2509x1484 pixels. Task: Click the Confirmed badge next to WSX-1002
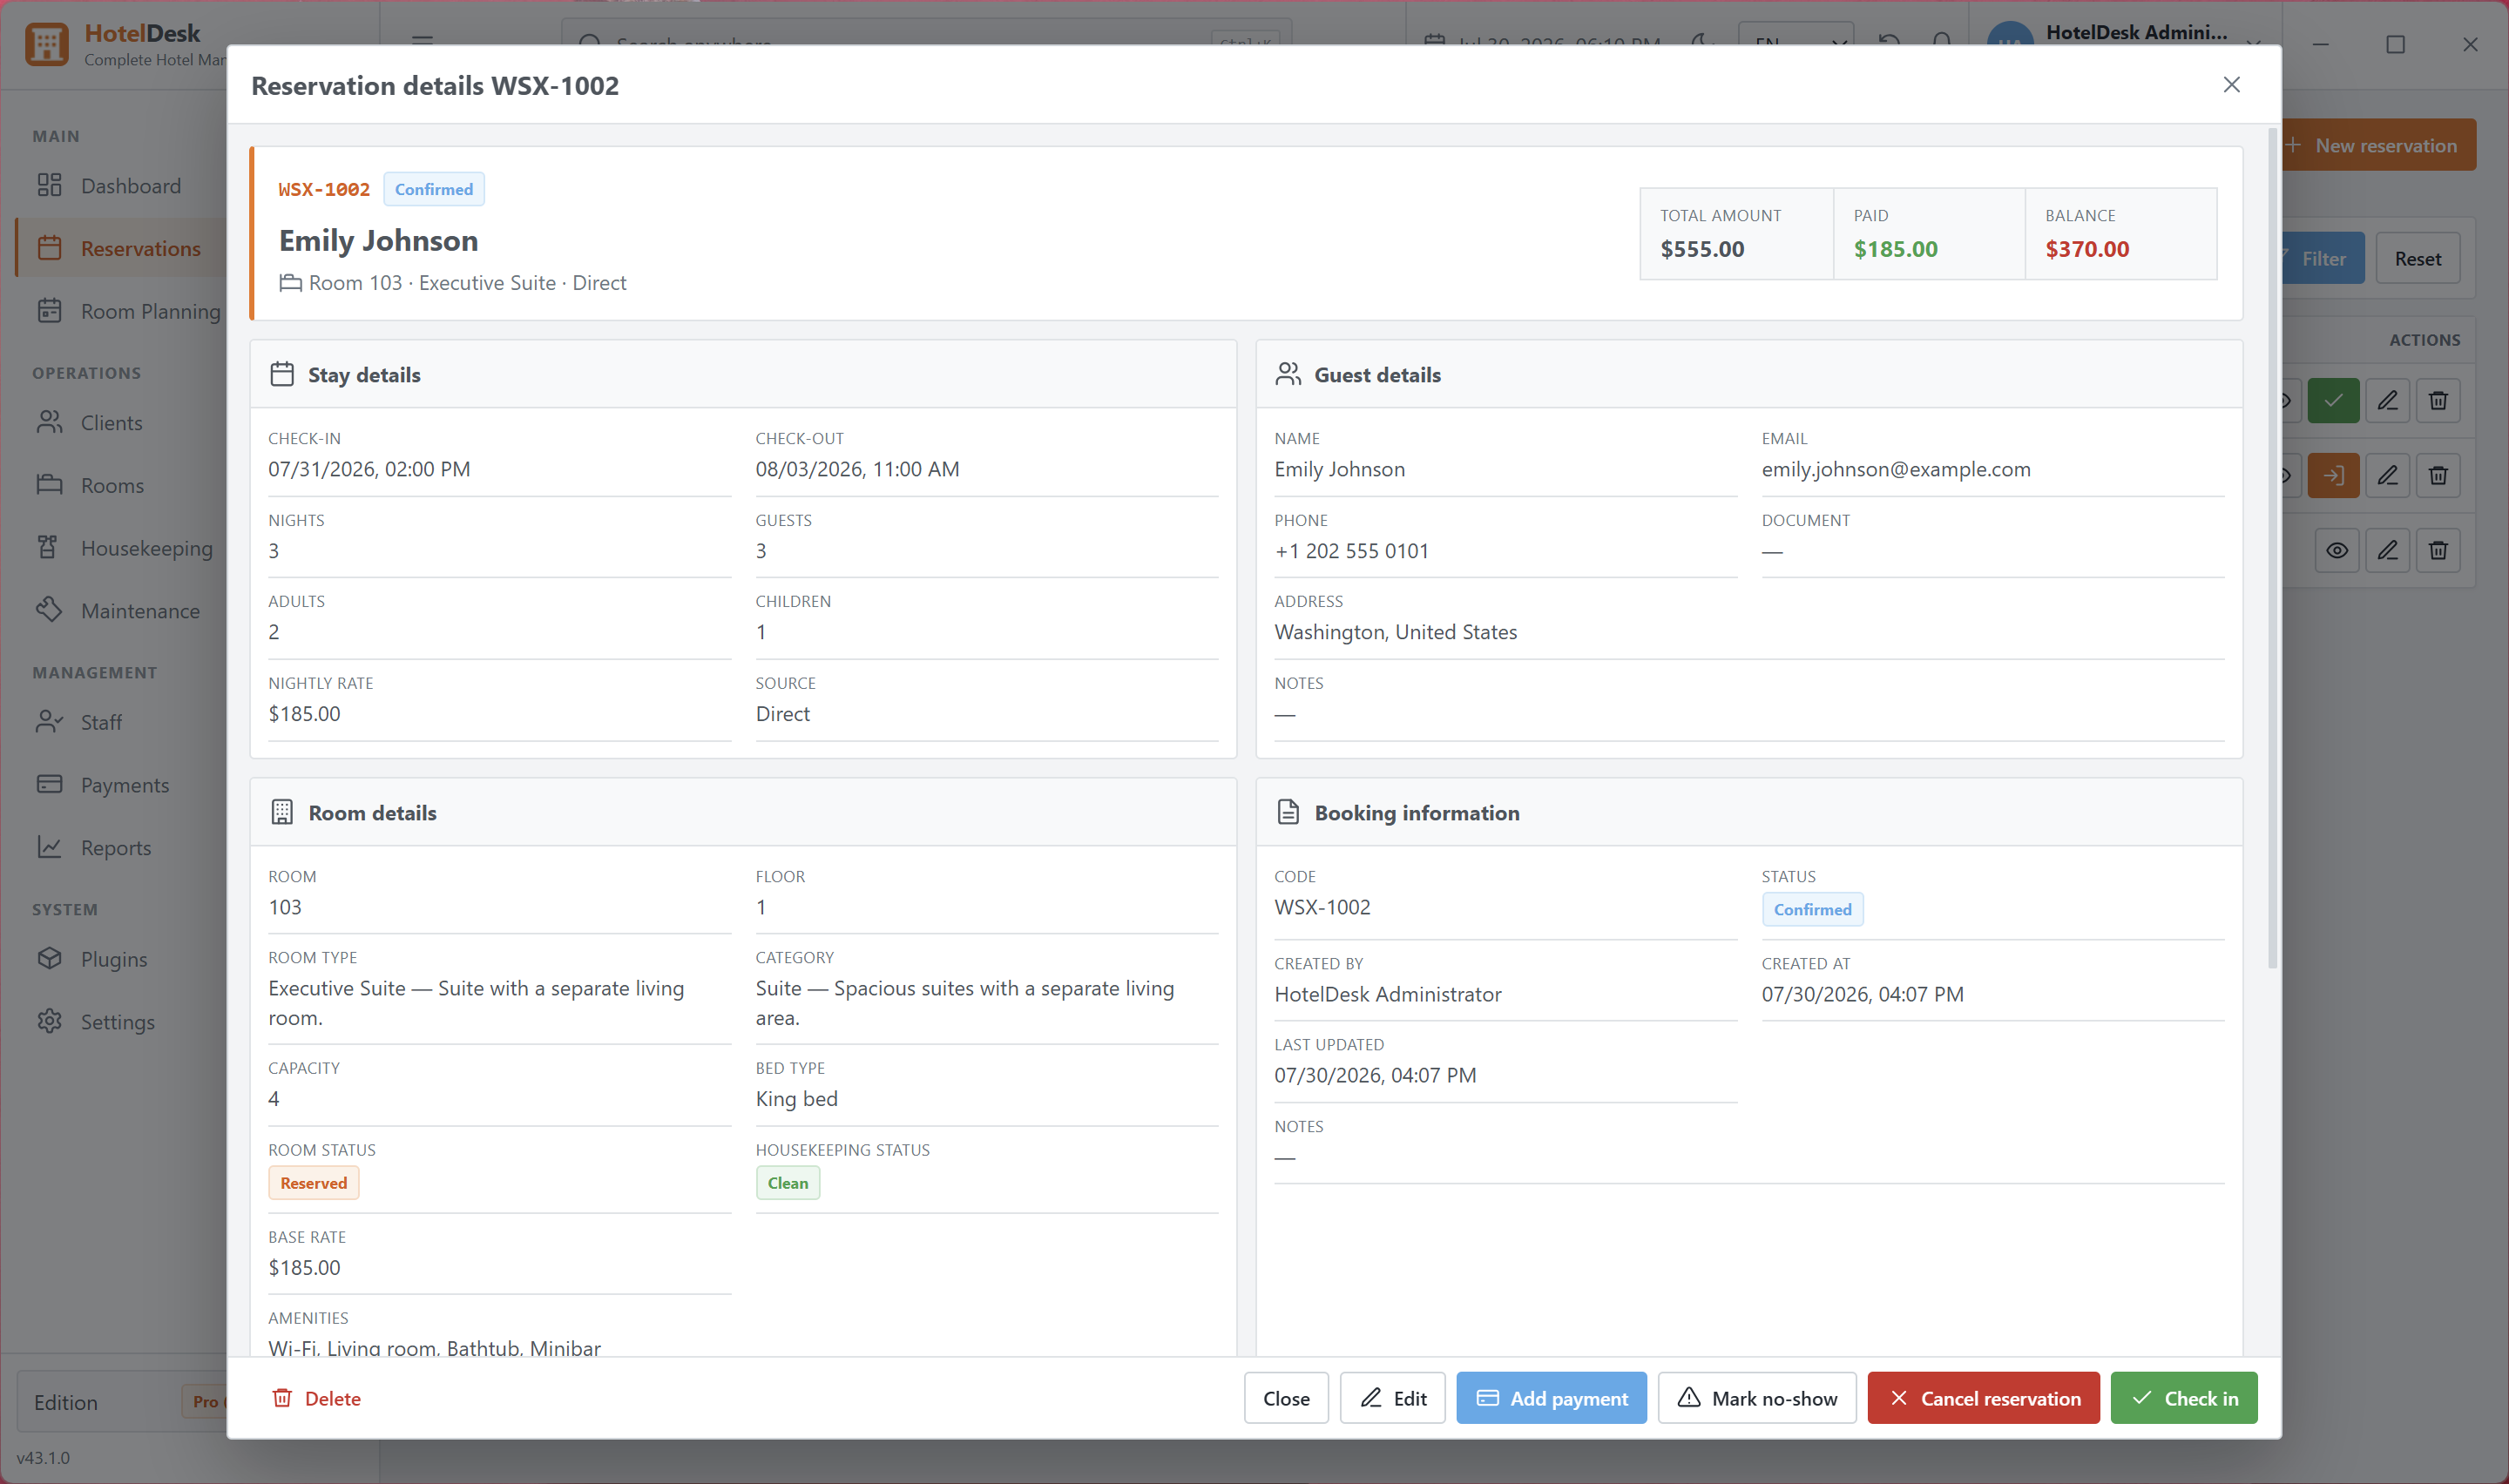pos(434,190)
